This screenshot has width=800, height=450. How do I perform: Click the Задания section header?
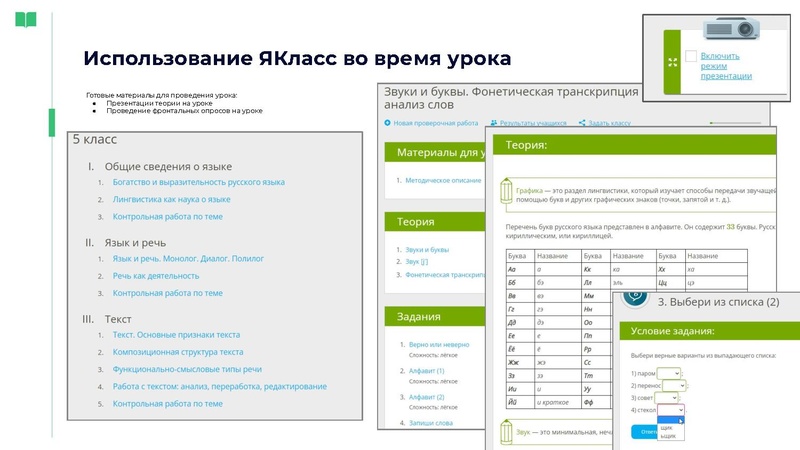click(434, 317)
